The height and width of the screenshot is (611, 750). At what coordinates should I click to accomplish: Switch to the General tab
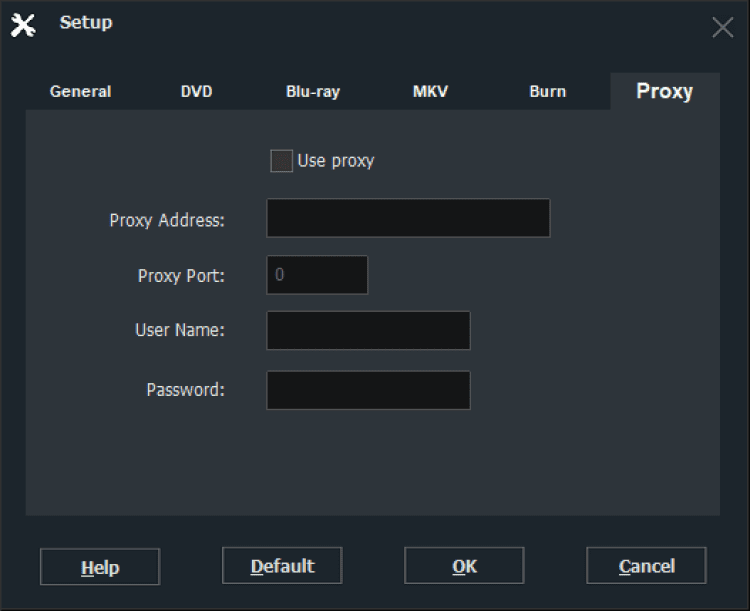80,91
